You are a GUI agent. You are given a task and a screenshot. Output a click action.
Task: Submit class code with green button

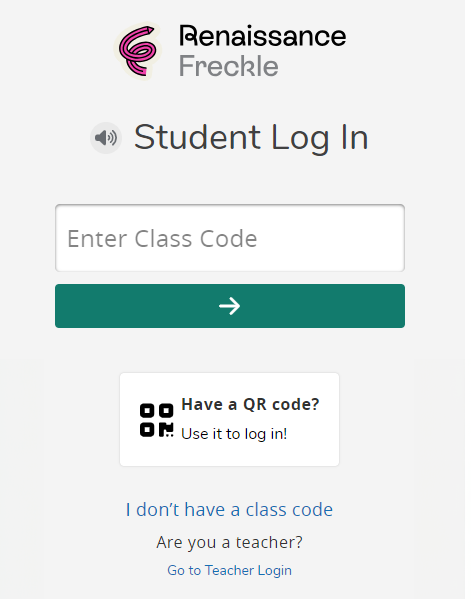pos(230,306)
